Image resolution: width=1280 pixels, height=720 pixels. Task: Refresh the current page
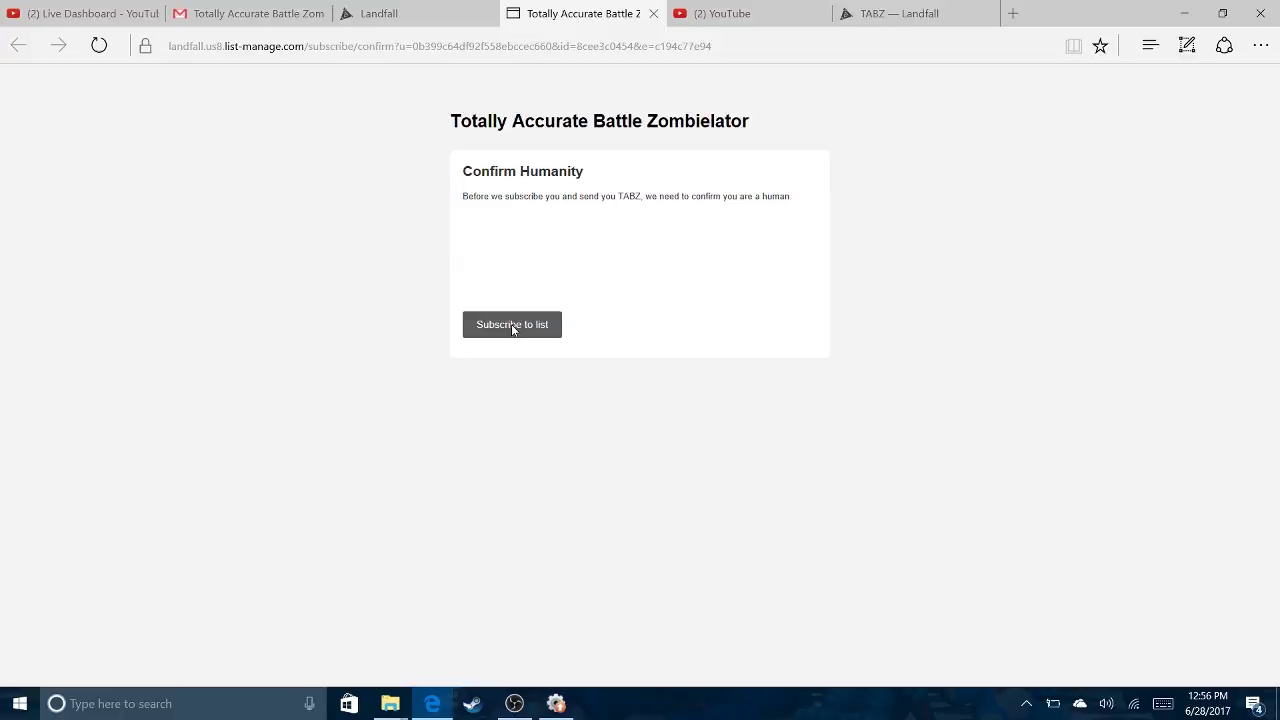[x=99, y=45]
